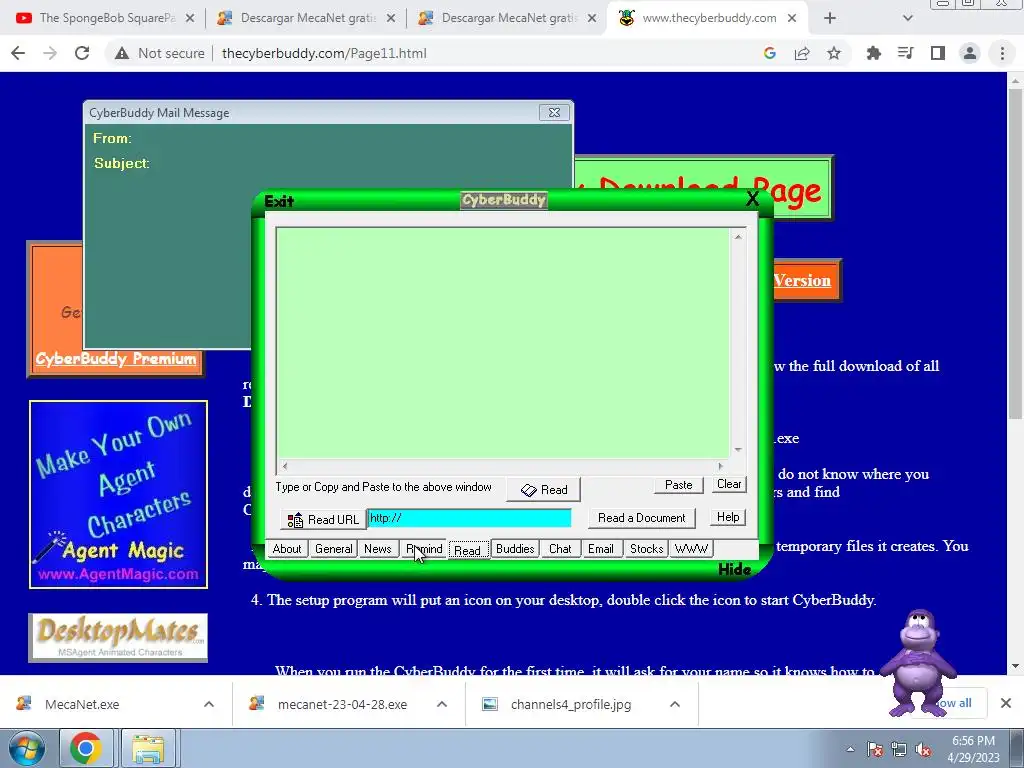
Task: Open File Explorer from the taskbar
Action: 148,748
